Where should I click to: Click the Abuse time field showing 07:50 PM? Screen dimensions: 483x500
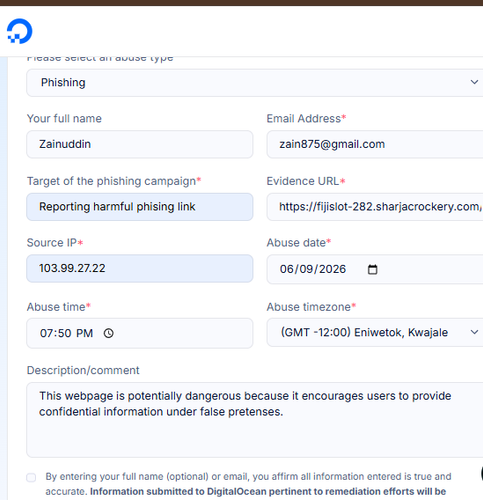[x=140, y=333]
